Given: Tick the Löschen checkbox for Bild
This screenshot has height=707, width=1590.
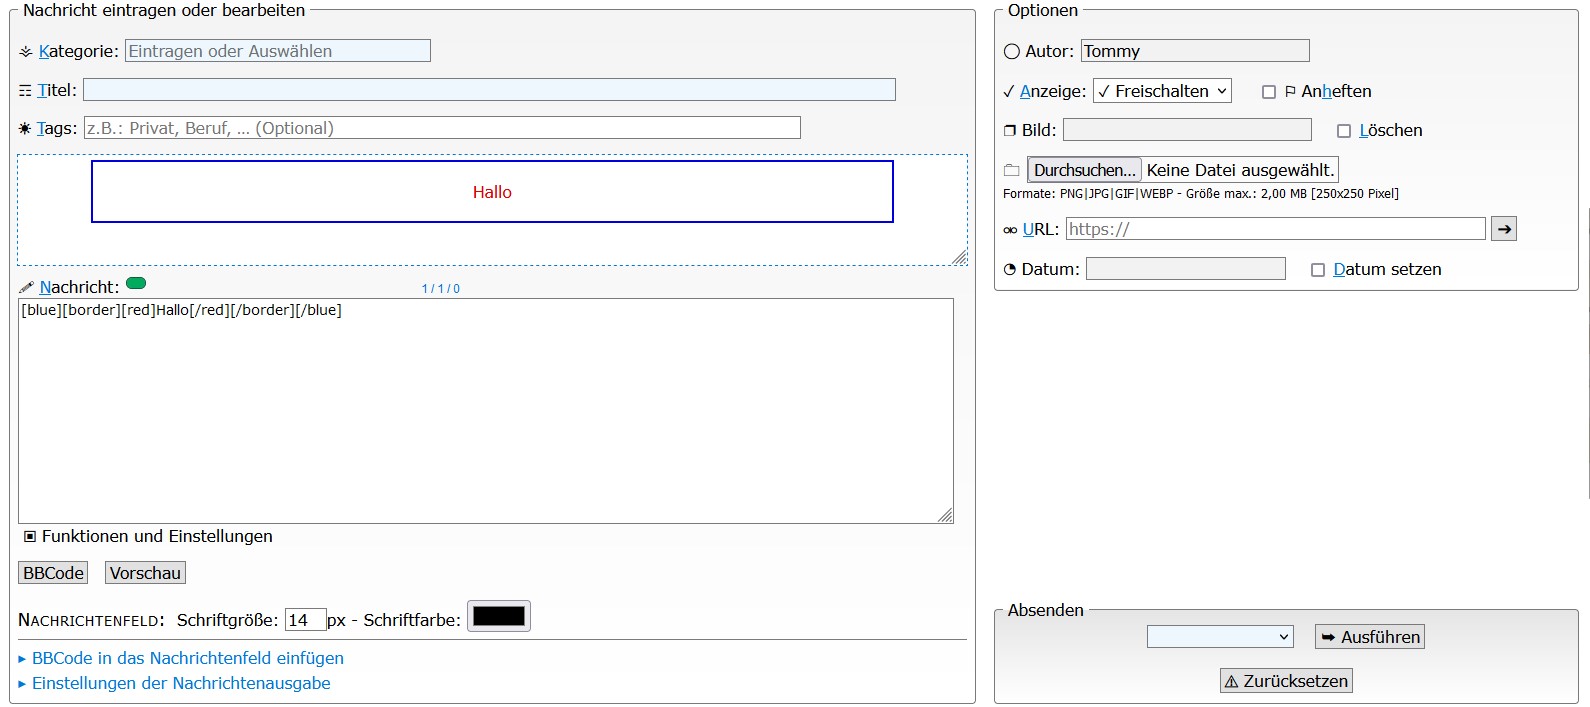Looking at the screenshot, I should [x=1344, y=131].
